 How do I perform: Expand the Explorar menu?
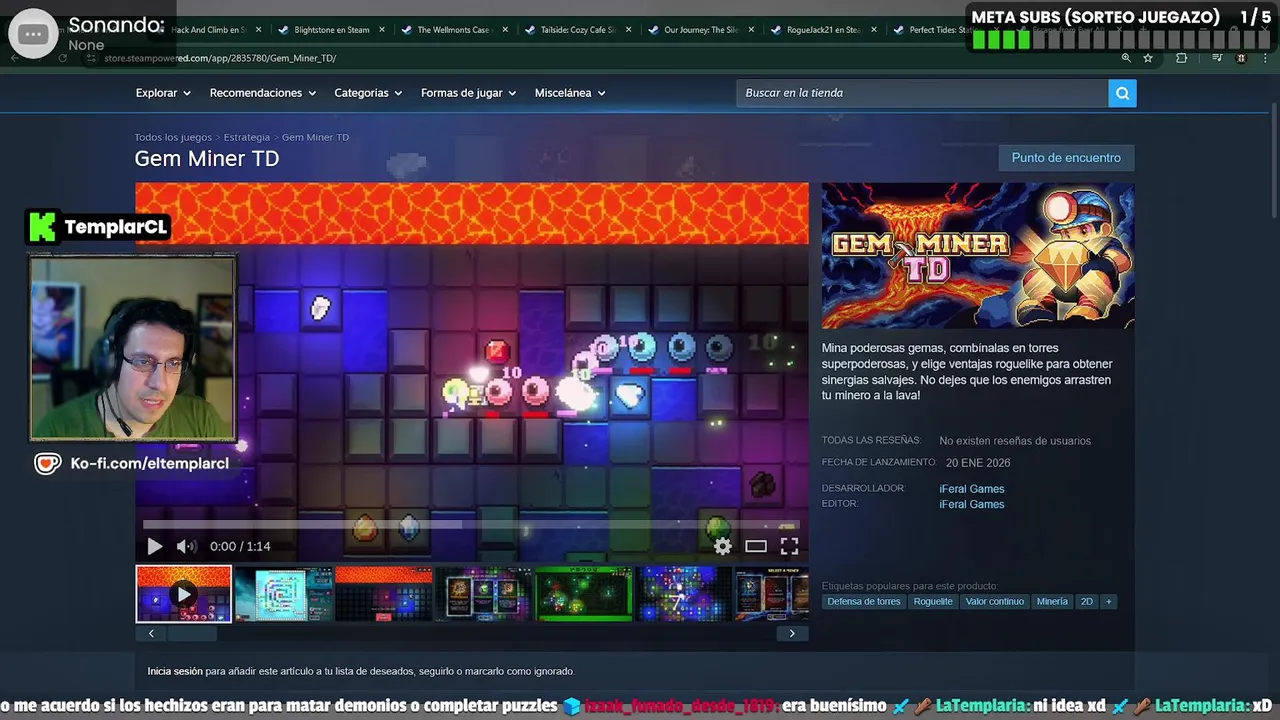163,93
